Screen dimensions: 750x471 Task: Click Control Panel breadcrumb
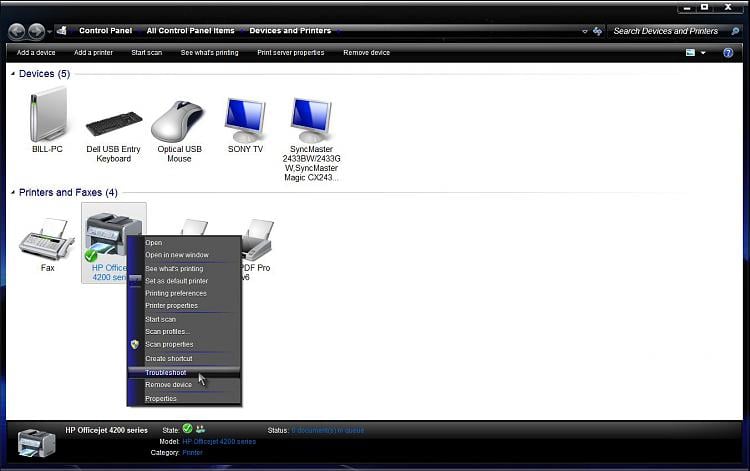(105, 31)
